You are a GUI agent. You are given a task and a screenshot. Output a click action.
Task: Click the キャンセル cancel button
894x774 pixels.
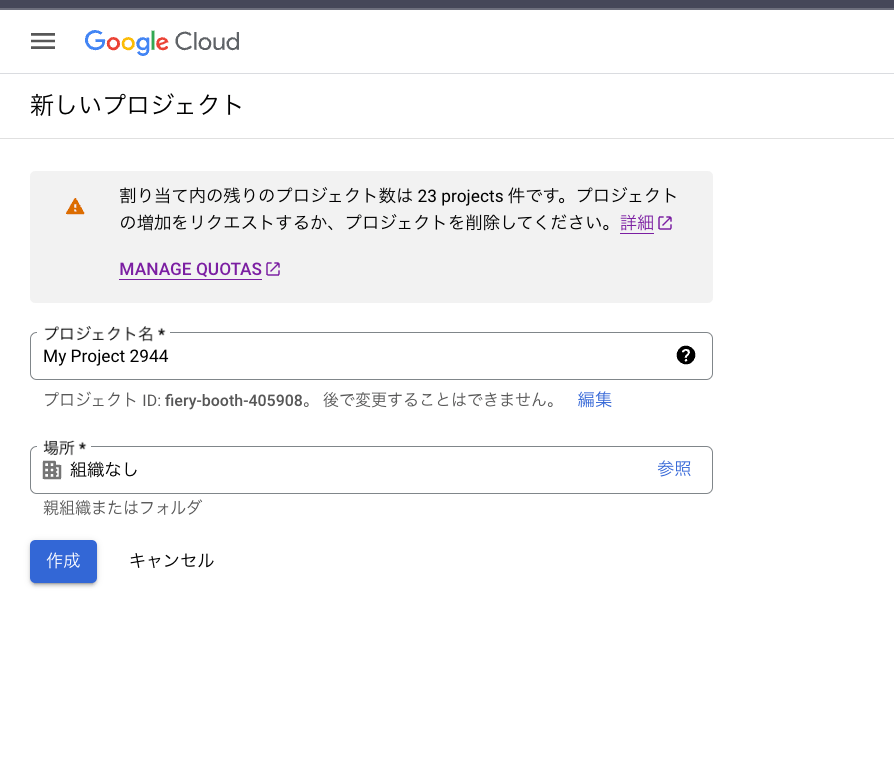(172, 561)
